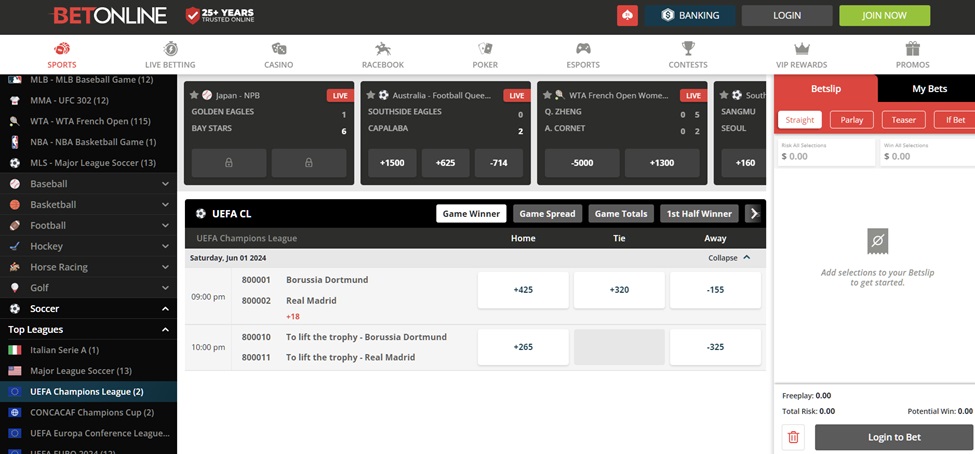Open Promos gift icon
The image size is (975, 454).
point(912,49)
